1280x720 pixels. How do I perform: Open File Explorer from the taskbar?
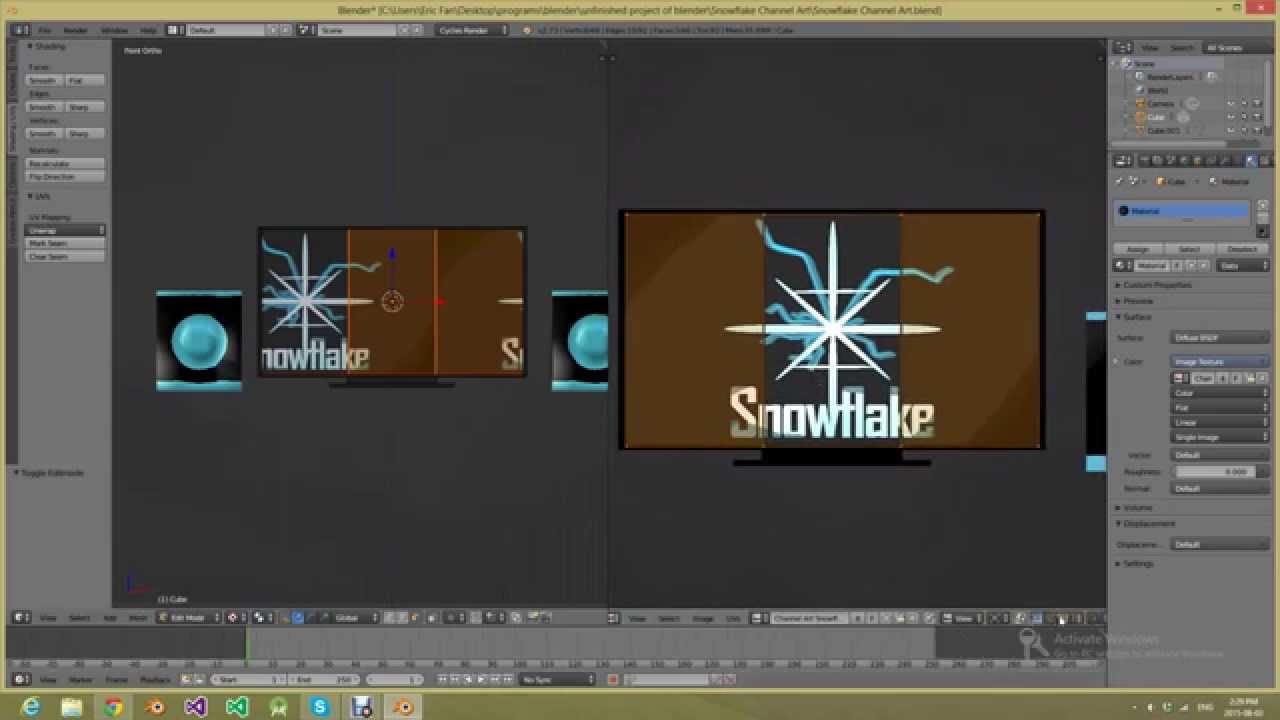click(x=72, y=707)
